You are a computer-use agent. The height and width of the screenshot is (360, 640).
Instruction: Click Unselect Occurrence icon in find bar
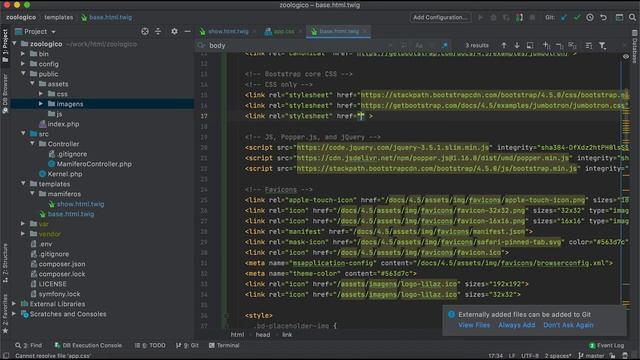[560, 45]
